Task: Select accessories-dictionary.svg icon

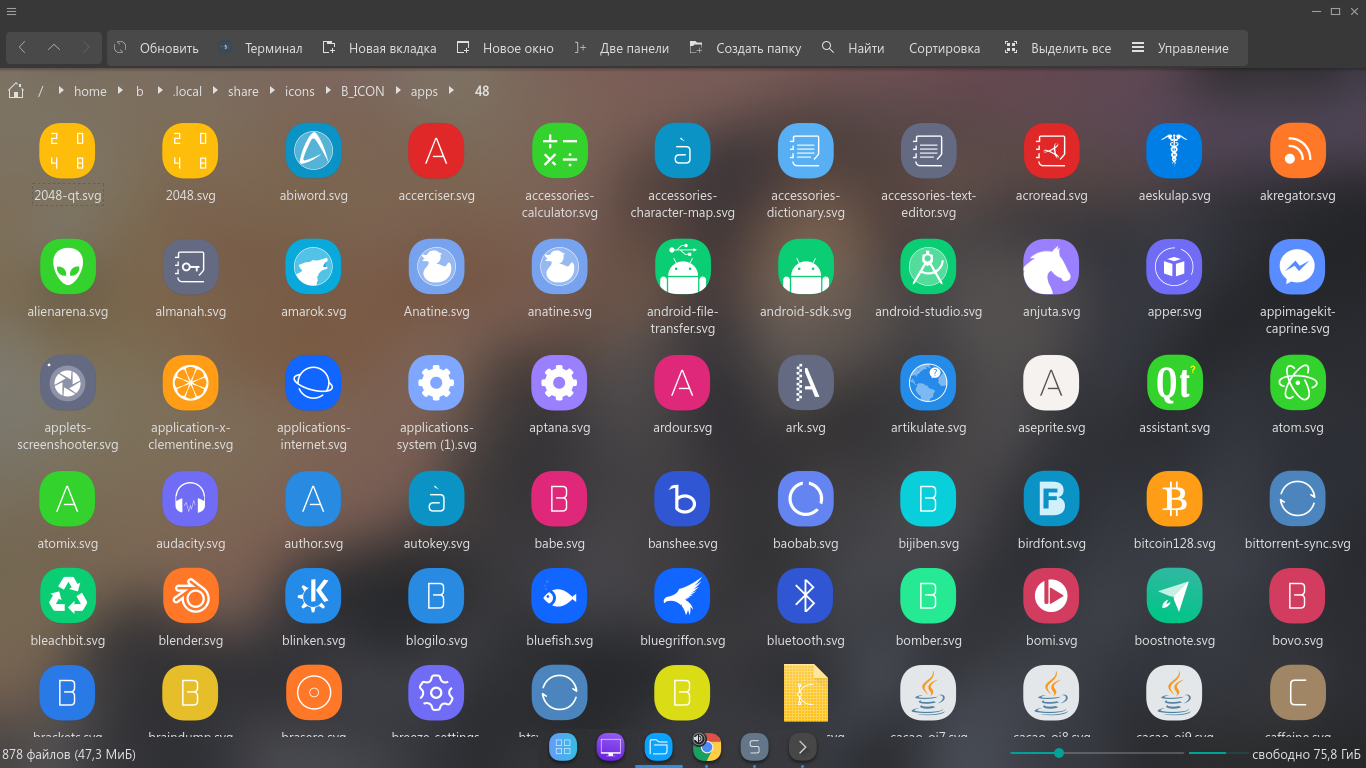Action: point(806,151)
